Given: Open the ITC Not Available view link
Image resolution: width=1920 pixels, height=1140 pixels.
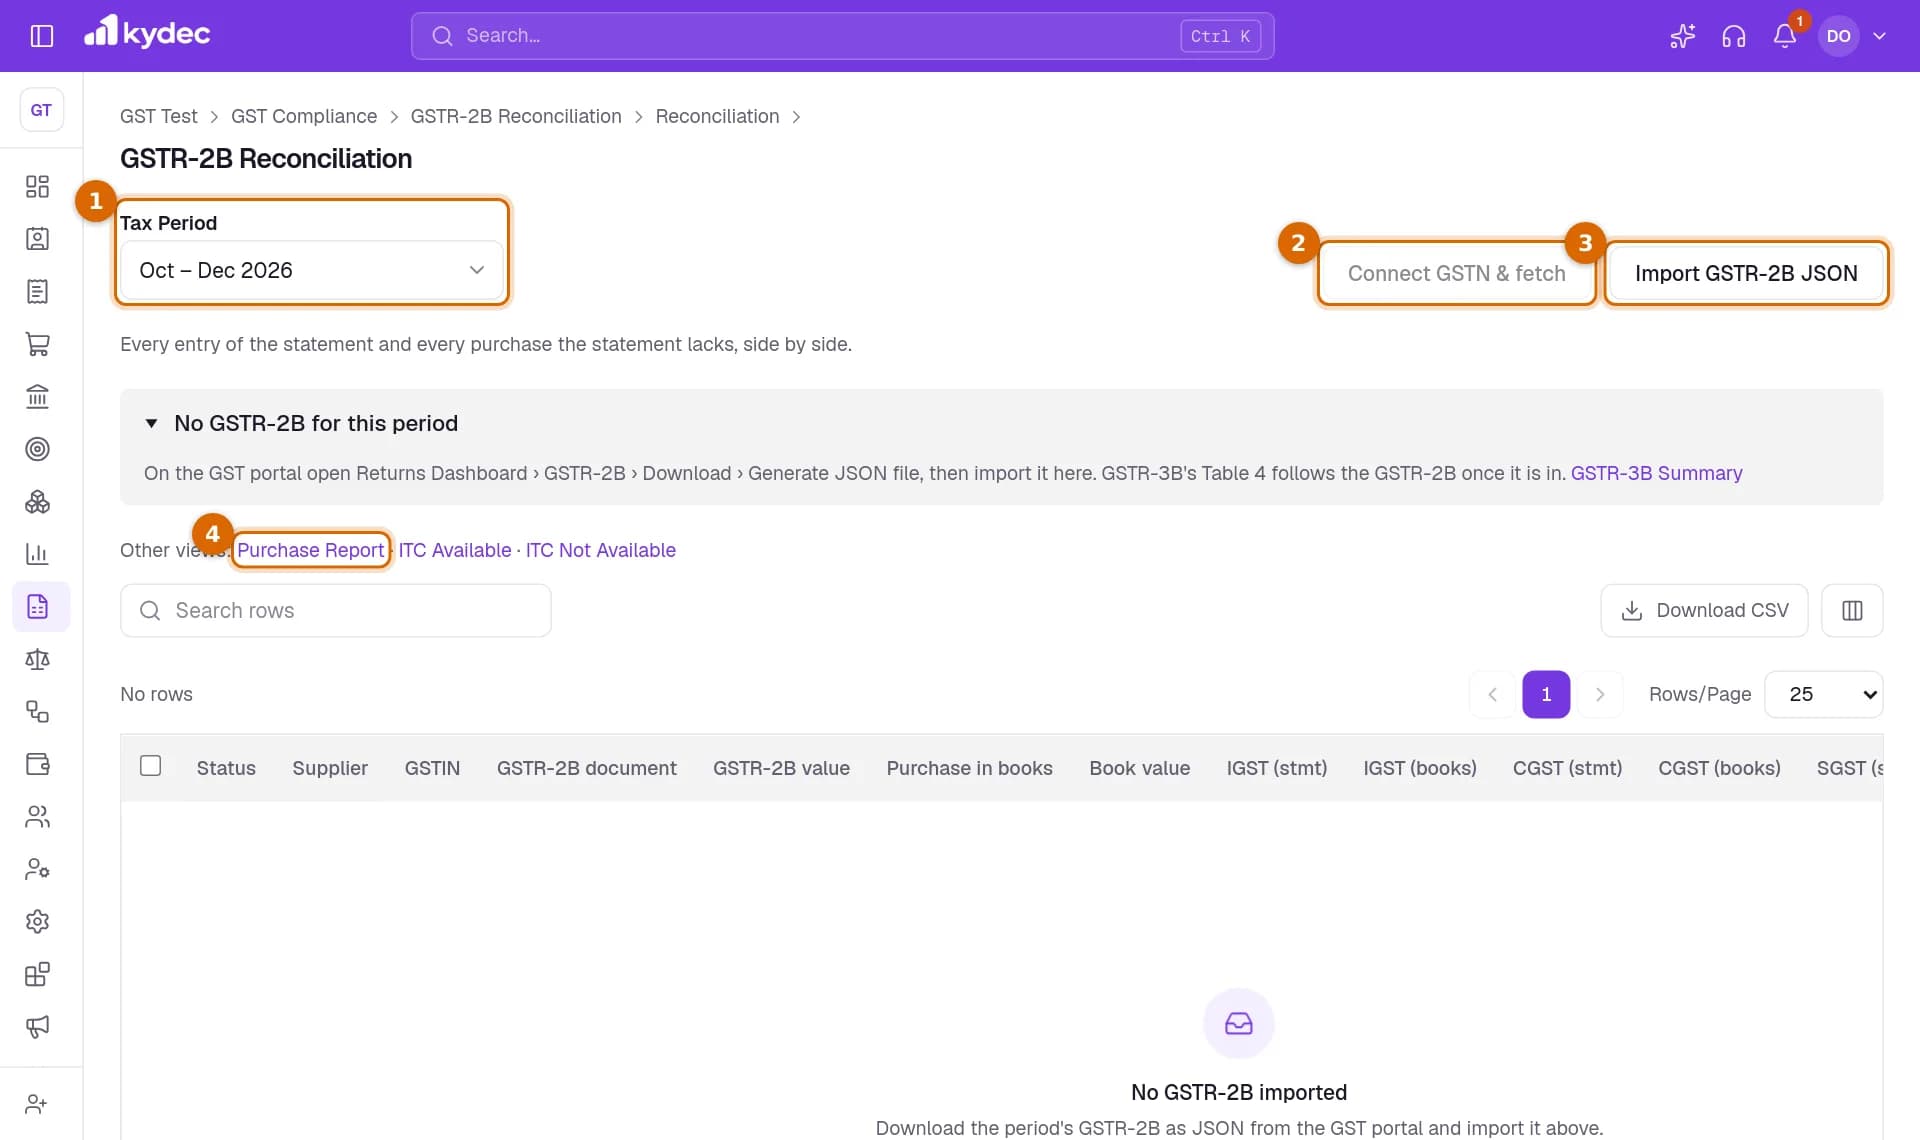Looking at the screenshot, I should click(x=601, y=550).
